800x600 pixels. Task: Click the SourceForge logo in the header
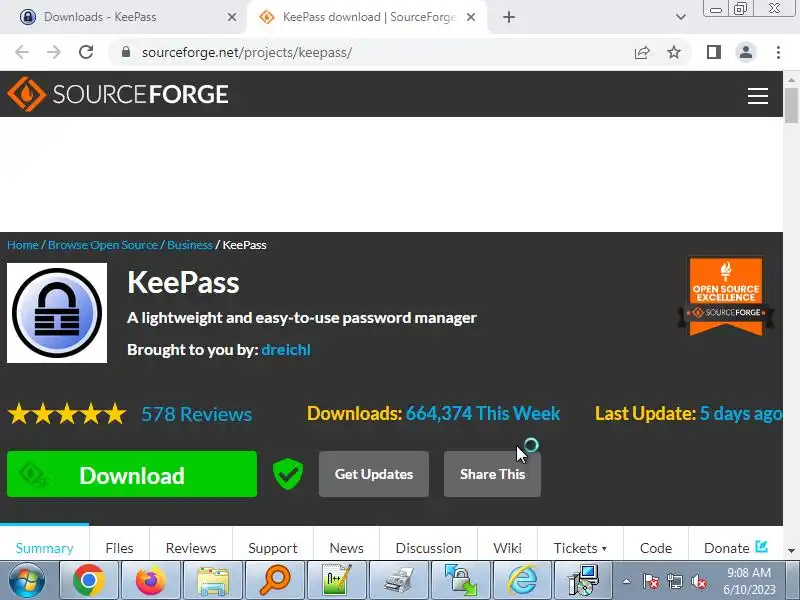118,94
